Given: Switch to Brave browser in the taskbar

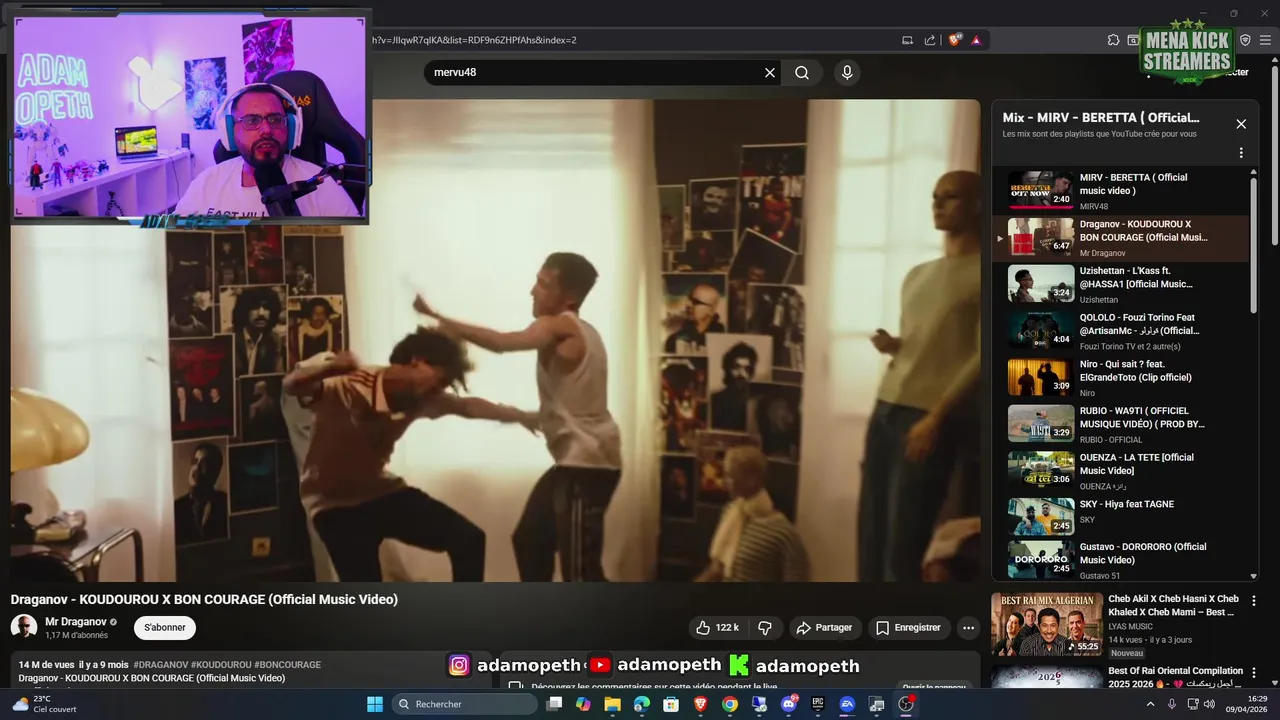Looking at the screenshot, I should (700, 704).
